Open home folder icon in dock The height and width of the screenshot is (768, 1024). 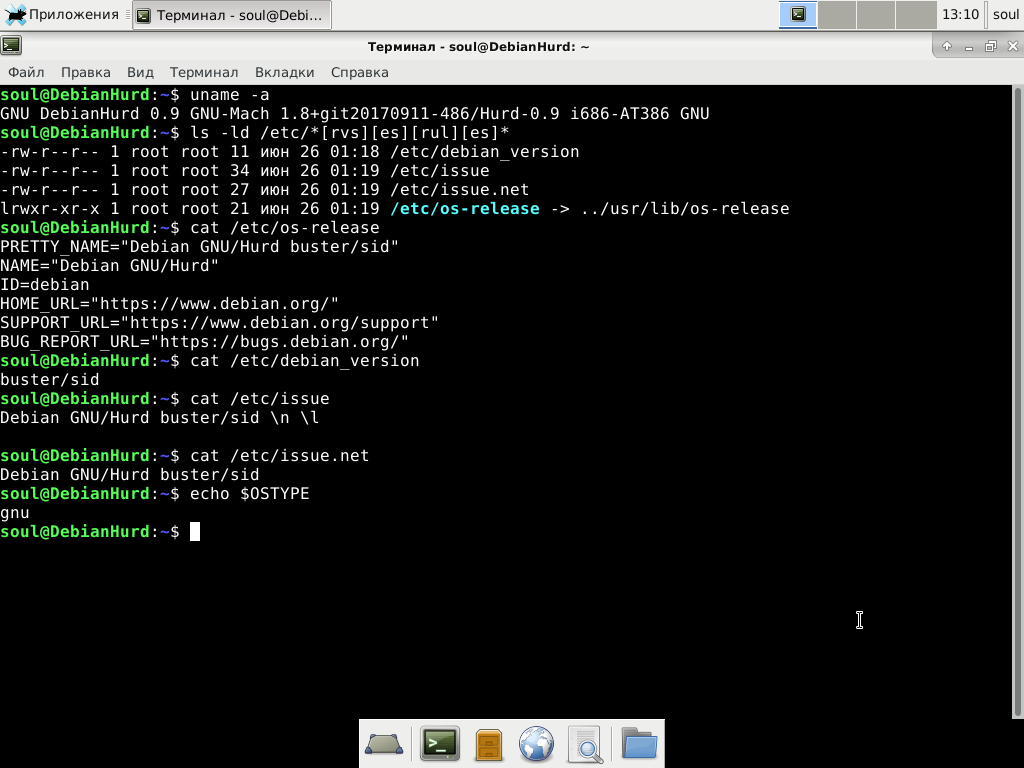[x=639, y=744]
